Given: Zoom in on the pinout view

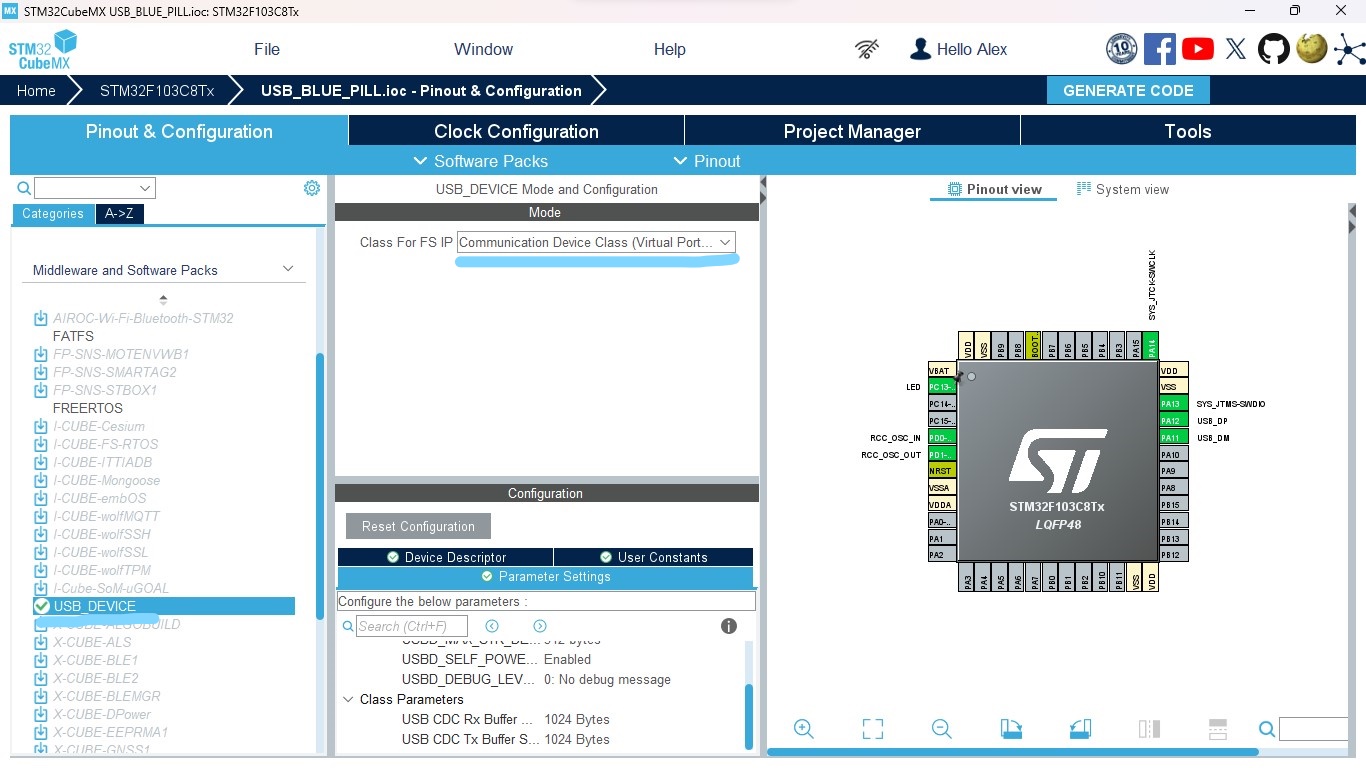Looking at the screenshot, I should point(803,729).
